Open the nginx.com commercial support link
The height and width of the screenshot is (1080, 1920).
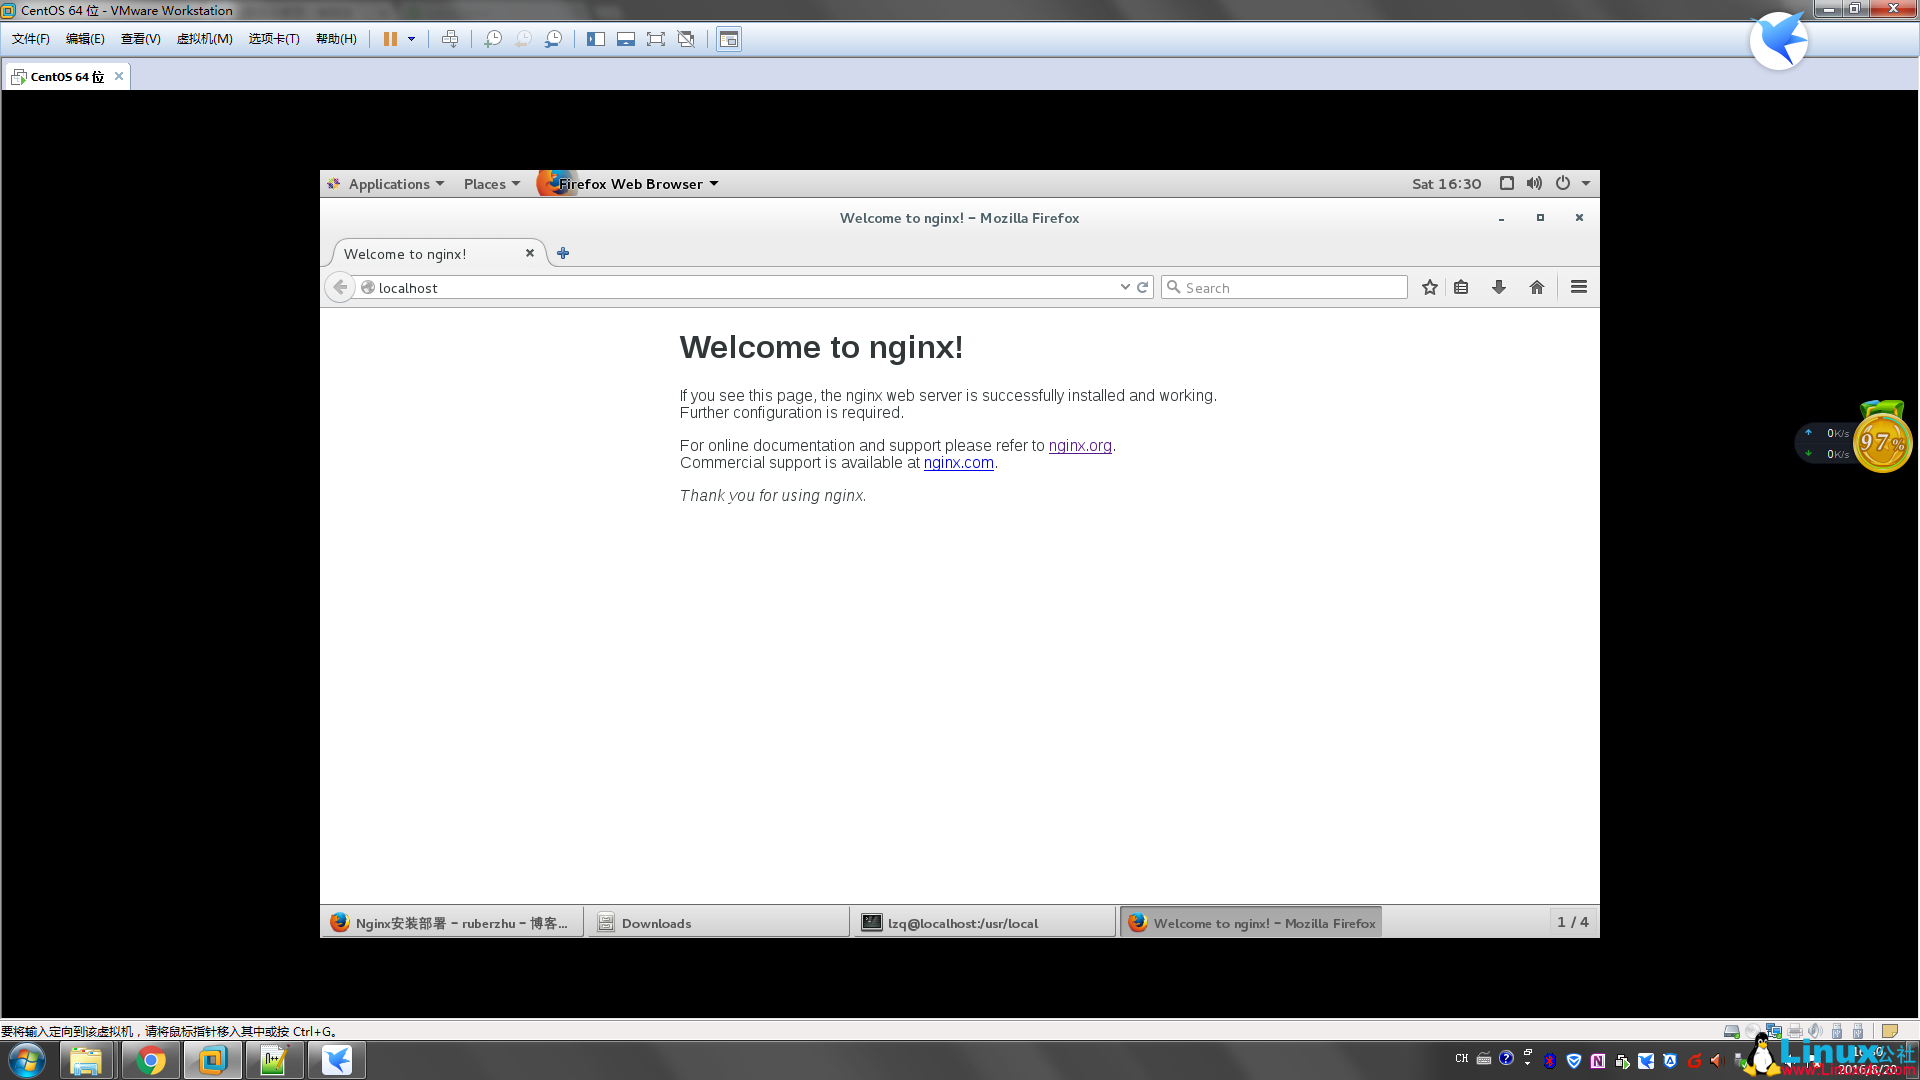(958, 463)
